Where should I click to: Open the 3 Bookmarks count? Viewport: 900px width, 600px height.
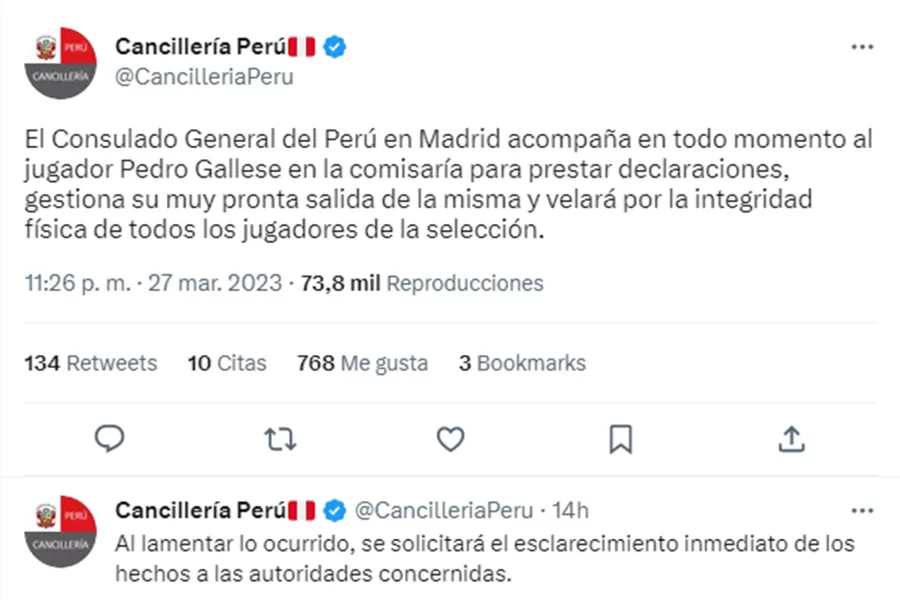pos(521,363)
